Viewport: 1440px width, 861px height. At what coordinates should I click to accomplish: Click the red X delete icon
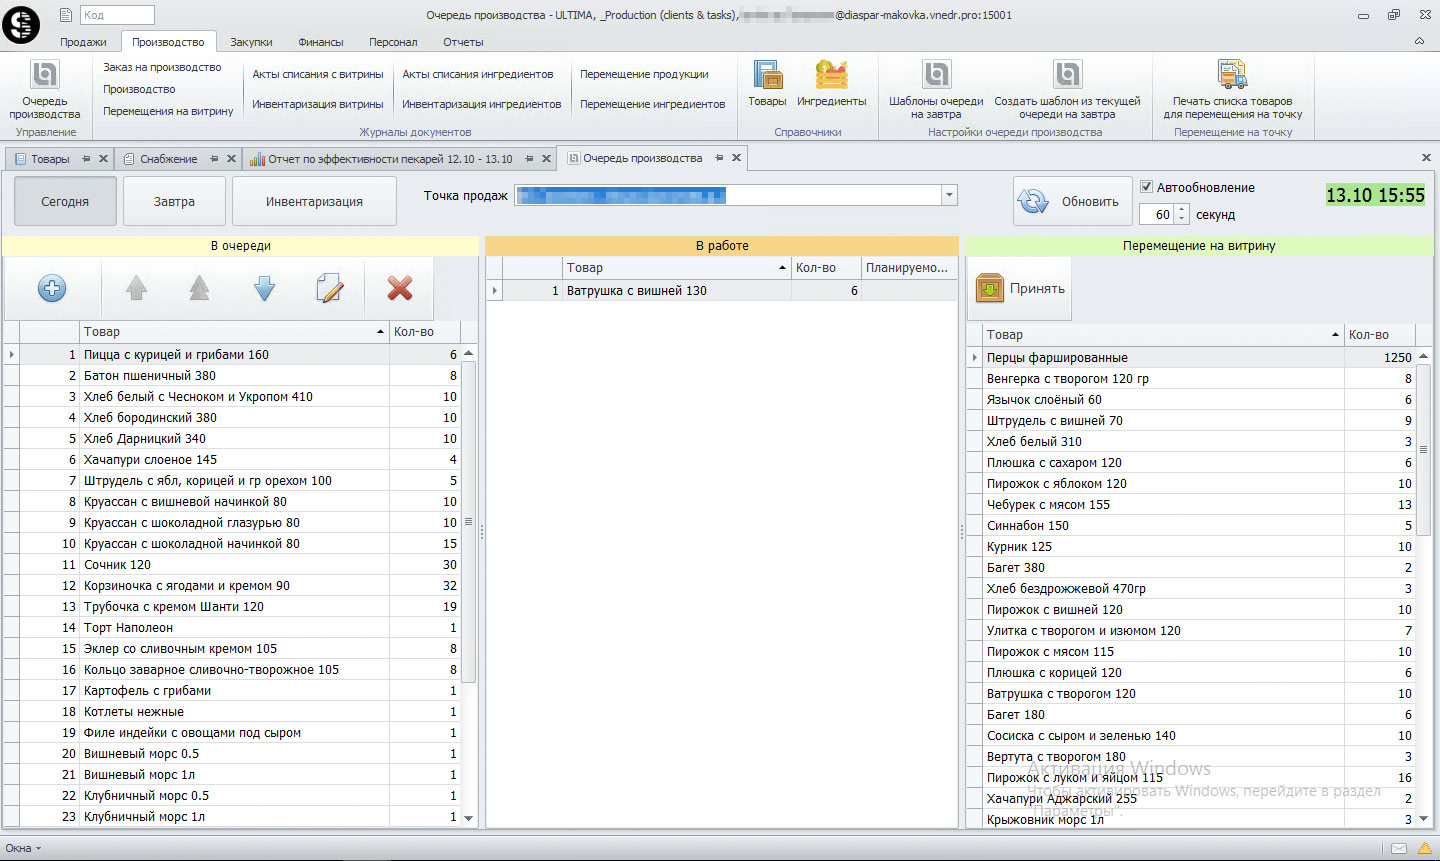tap(400, 289)
